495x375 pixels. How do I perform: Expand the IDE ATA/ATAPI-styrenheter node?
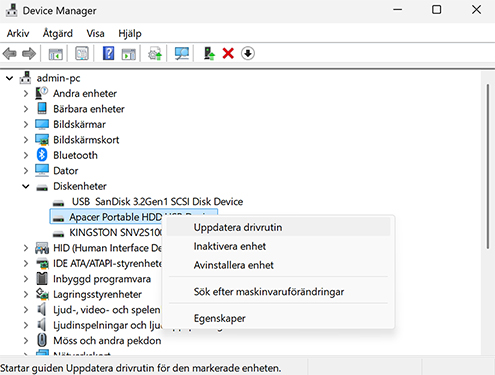[x=26, y=263]
